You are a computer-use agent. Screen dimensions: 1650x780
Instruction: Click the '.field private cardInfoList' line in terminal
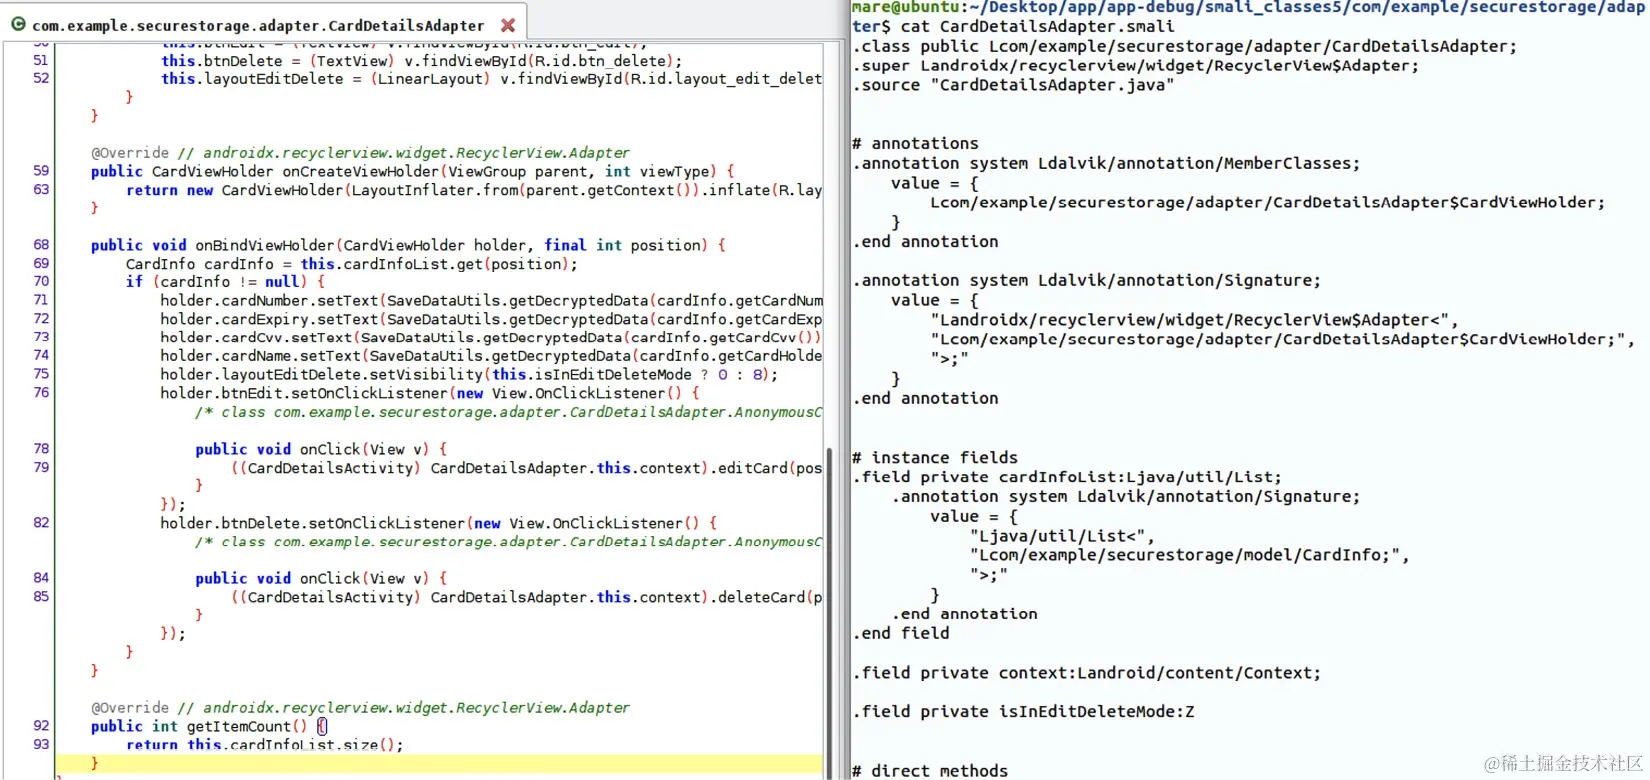point(1067,477)
